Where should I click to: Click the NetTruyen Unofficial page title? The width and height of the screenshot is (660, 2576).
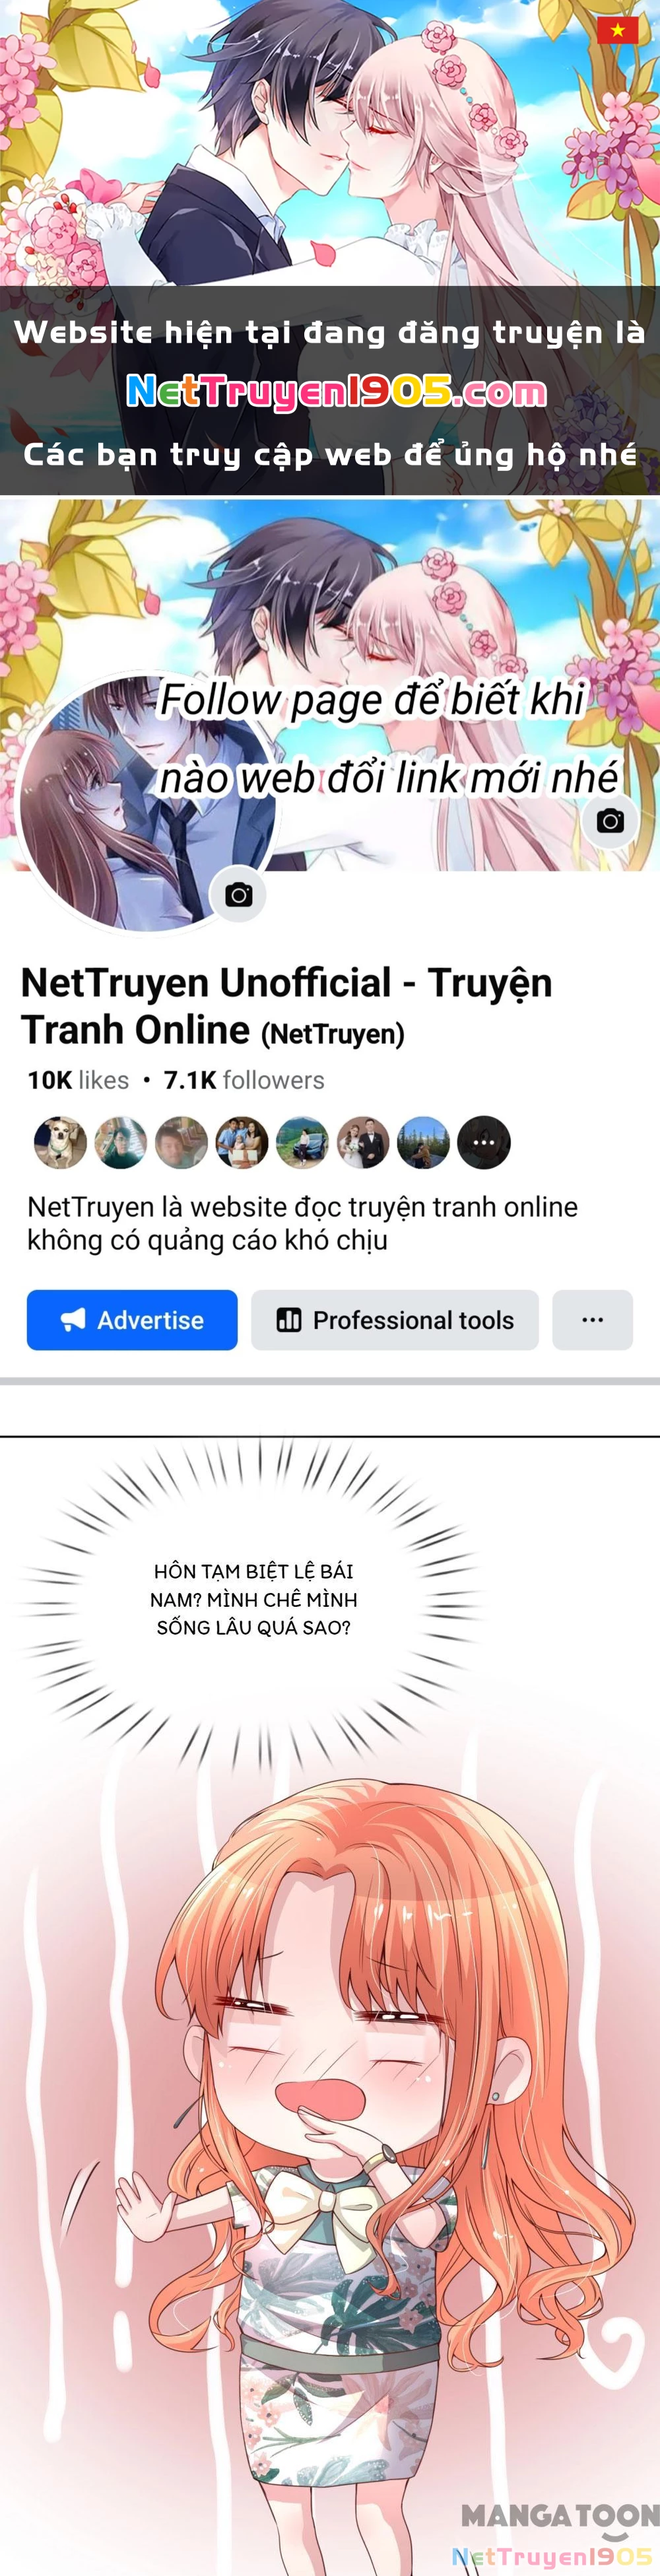click(x=286, y=1006)
